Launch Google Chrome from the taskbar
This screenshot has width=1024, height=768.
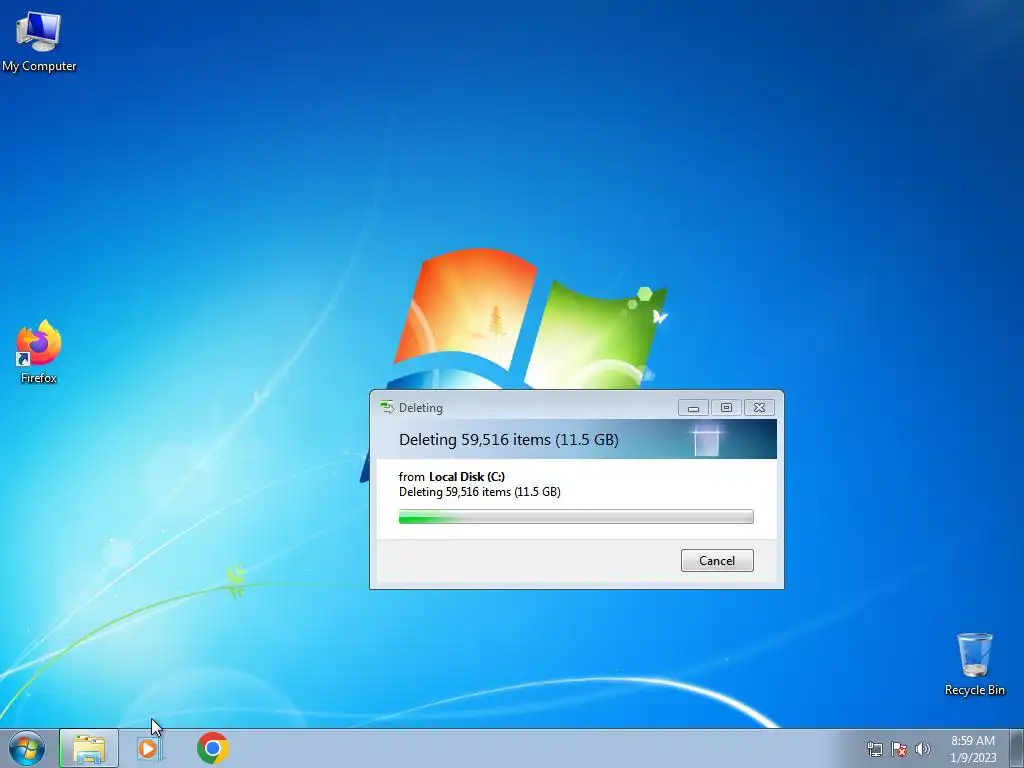212,748
